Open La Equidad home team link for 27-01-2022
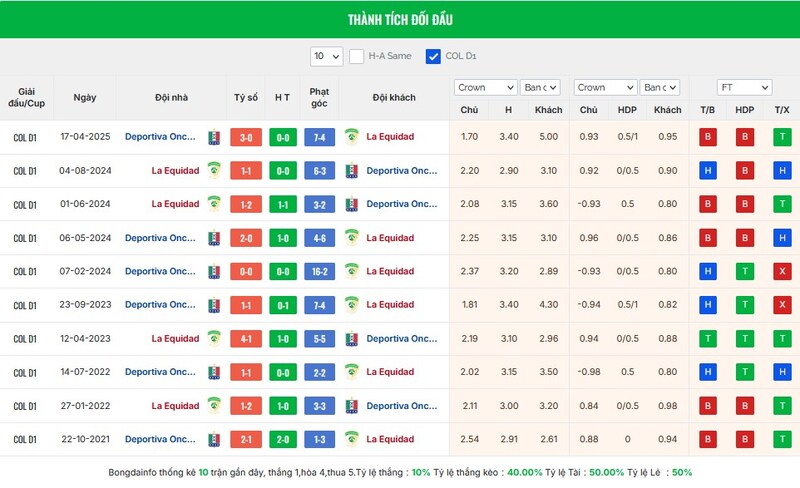The height and width of the screenshot is (488, 800). [x=175, y=406]
